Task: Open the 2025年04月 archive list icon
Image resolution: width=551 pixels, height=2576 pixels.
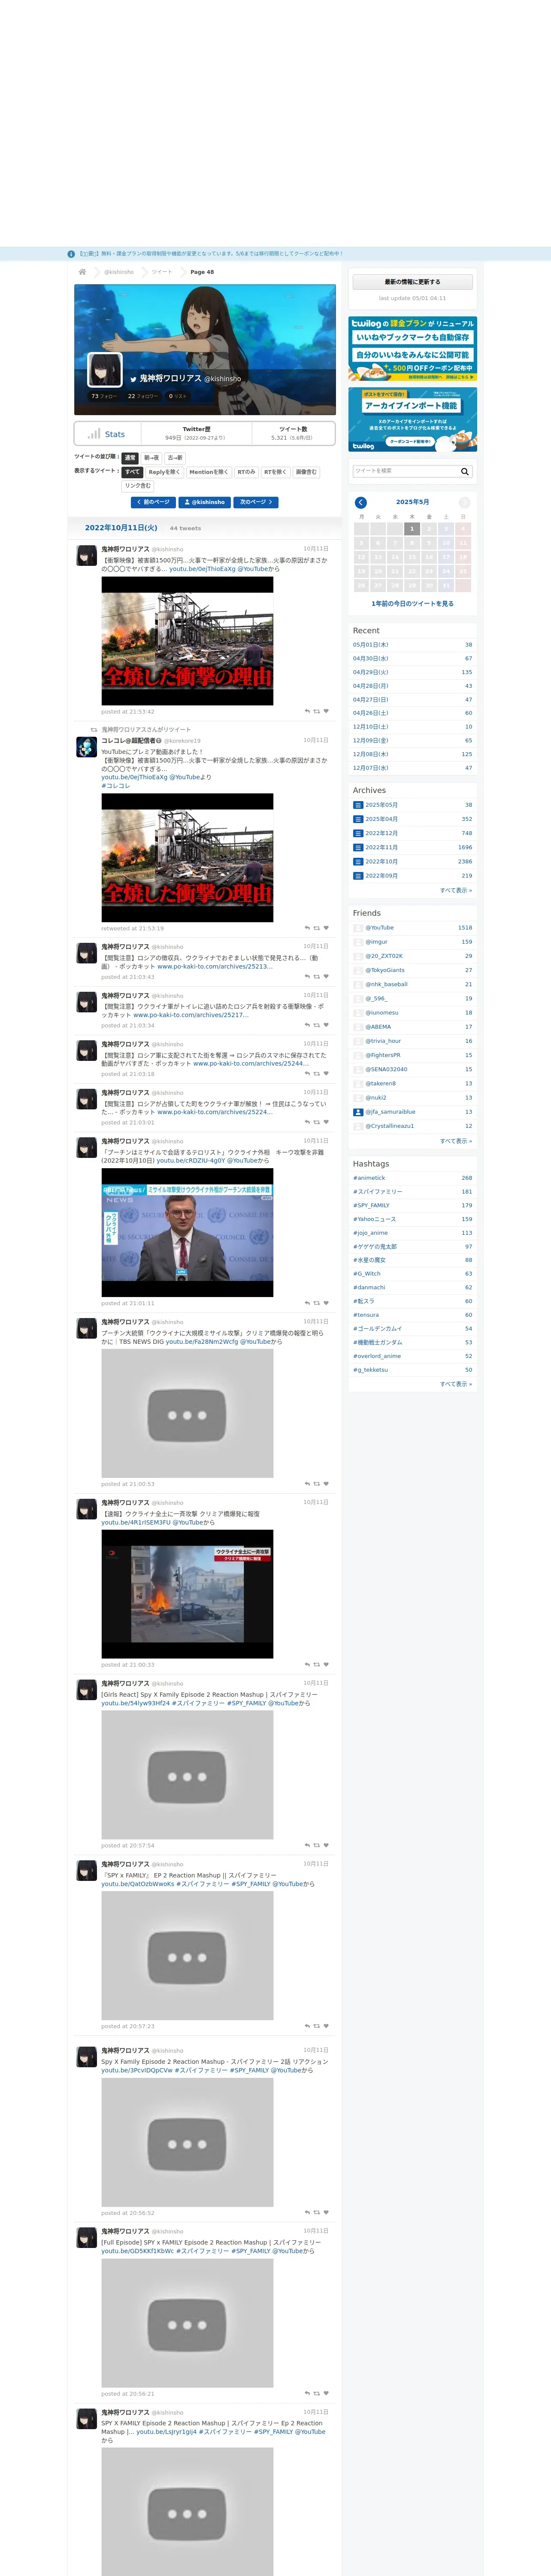Action: [358, 819]
